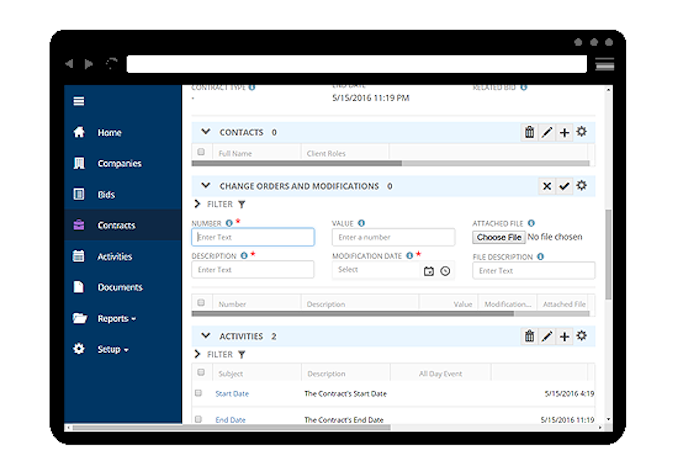Open the Contacts section settings gear
Image resolution: width=678 pixels, height=450 pixels.
click(582, 131)
